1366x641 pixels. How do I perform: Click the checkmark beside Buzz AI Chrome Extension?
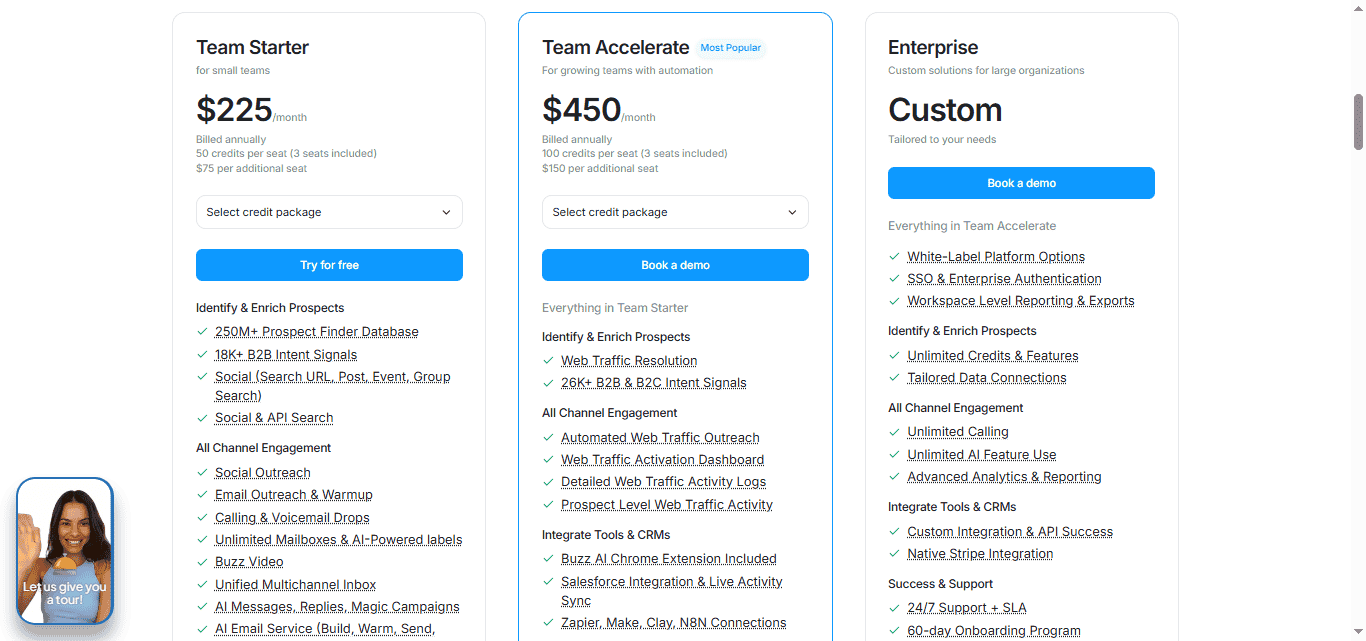point(548,558)
